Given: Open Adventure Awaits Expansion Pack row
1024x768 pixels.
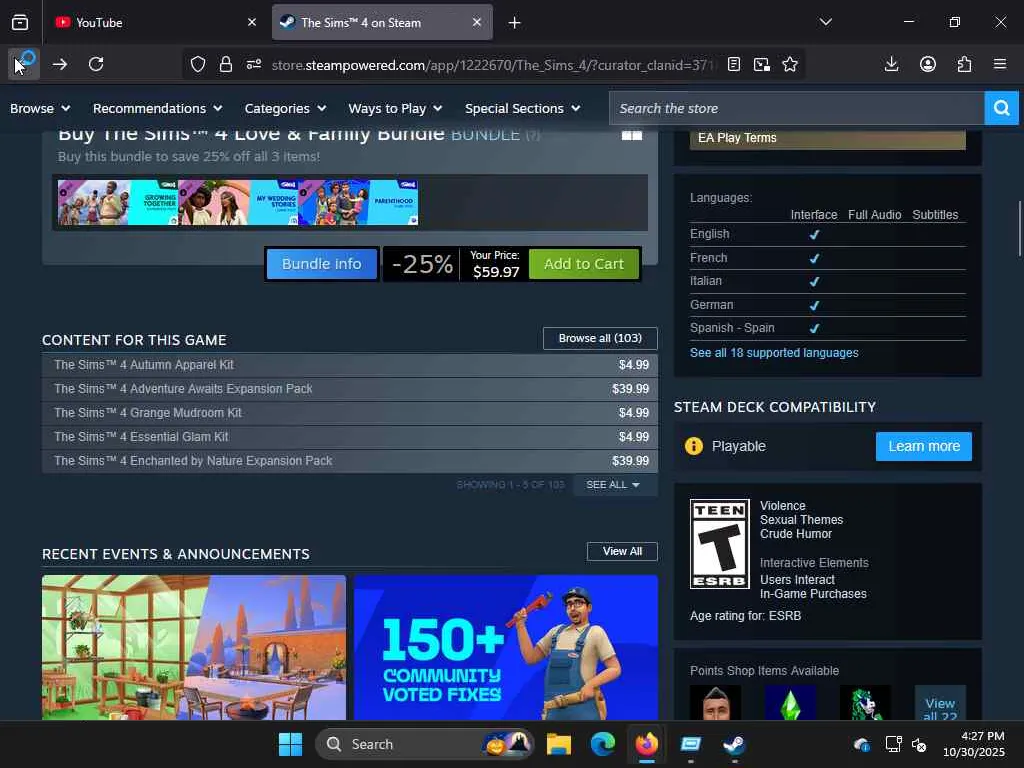Looking at the screenshot, I should tap(350, 389).
